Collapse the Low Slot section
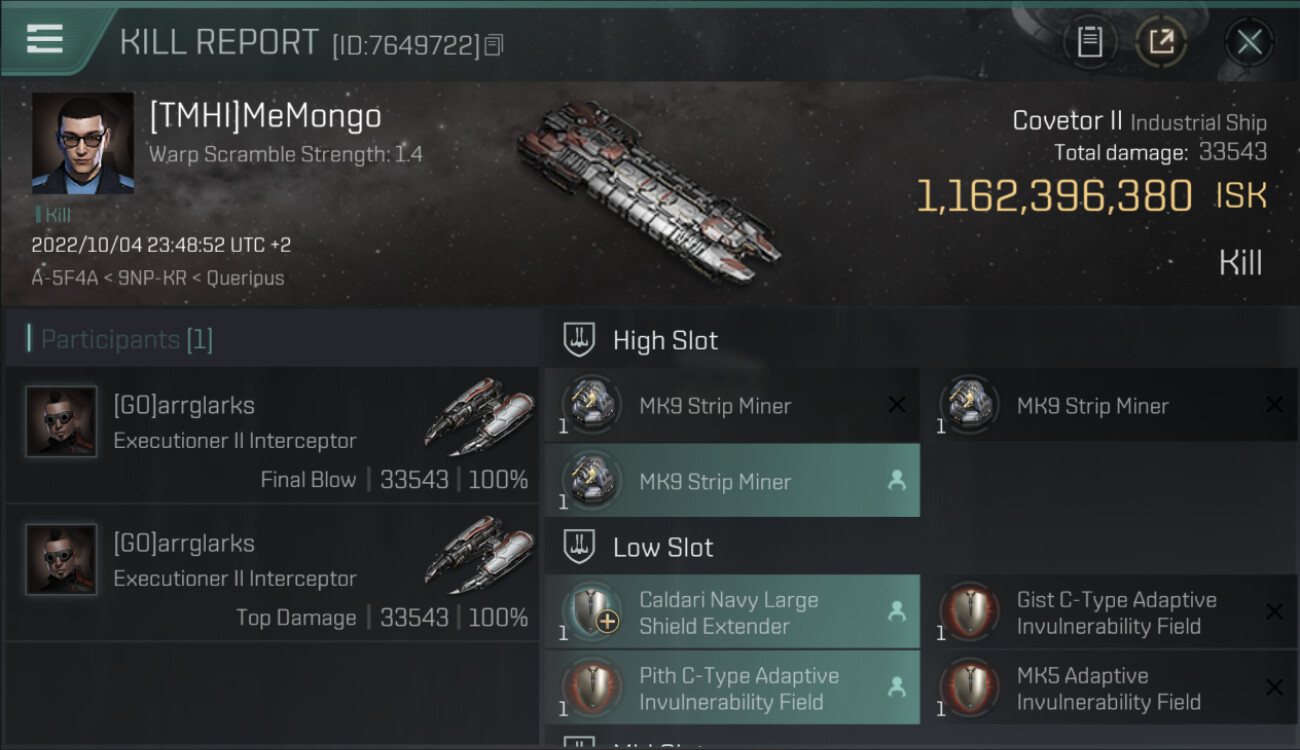1300x750 pixels. click(580, 548)
